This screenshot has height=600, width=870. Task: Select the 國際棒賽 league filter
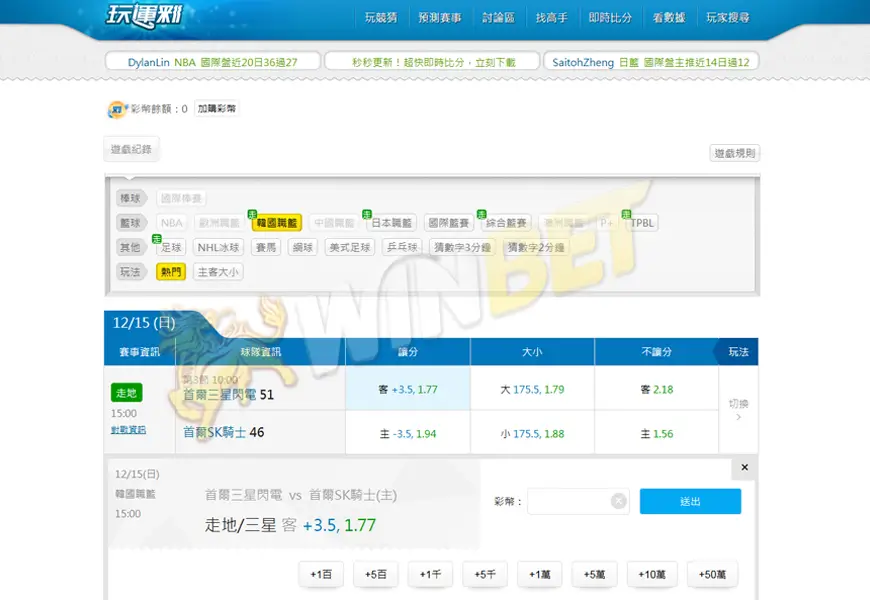(x=181, y=198)
